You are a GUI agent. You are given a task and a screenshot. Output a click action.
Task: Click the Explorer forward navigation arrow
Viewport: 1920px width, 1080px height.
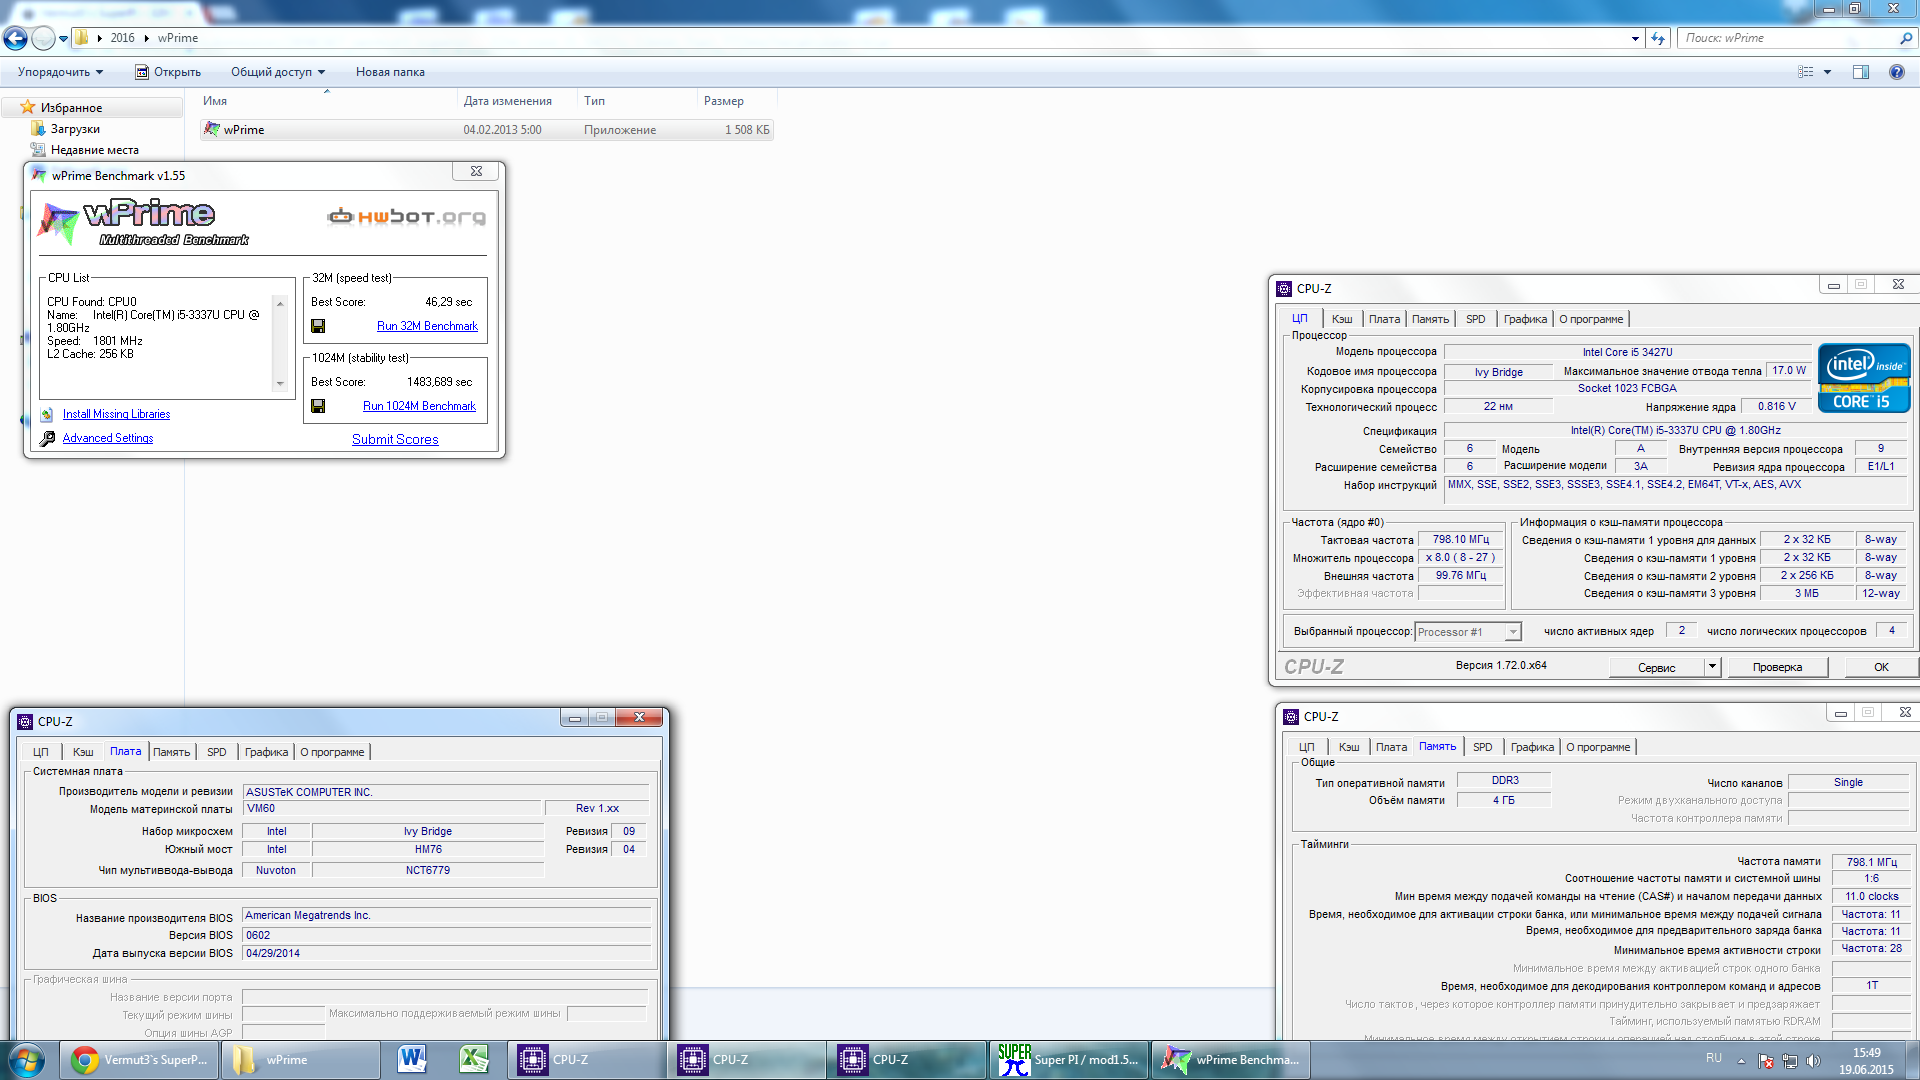pyautogui.click(x=43, y=38)
